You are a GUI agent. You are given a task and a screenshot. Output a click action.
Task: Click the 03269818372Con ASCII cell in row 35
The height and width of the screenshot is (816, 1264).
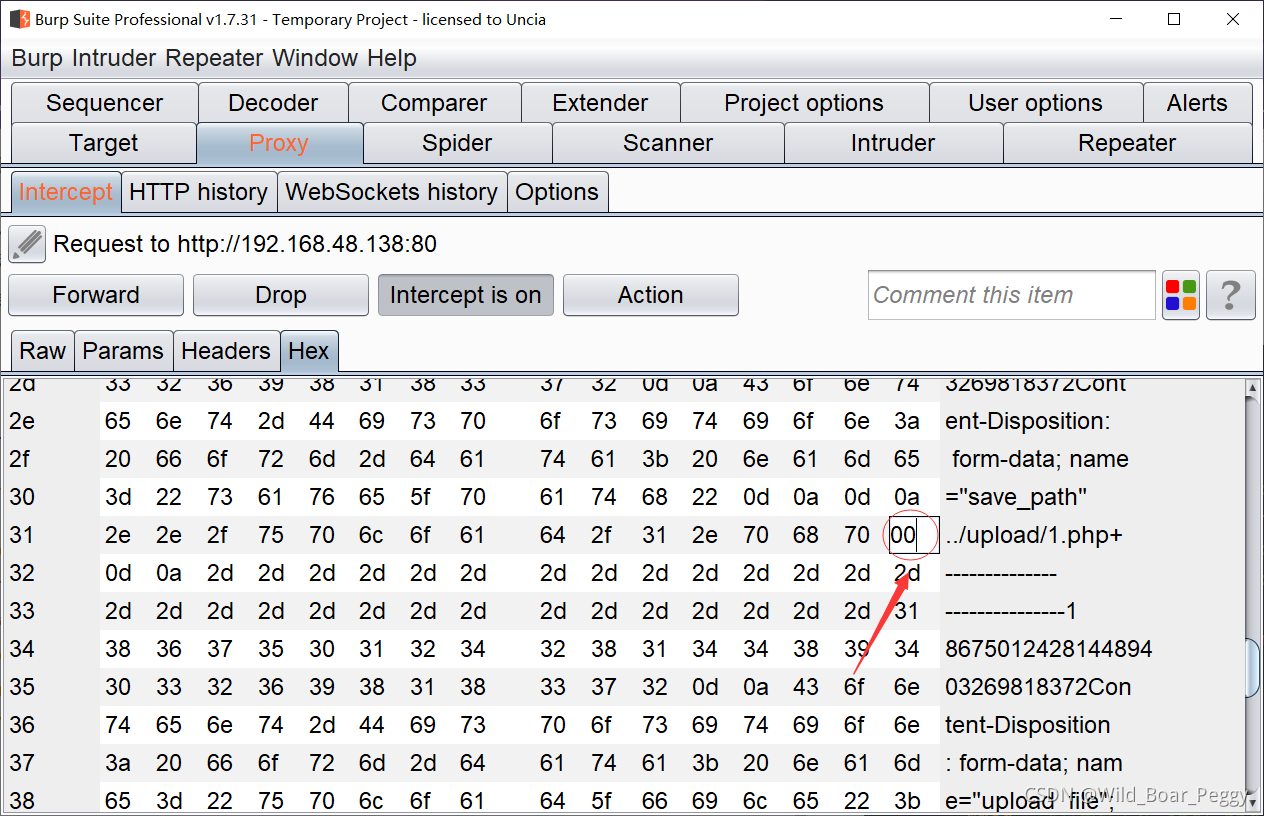coord(1038,687)
